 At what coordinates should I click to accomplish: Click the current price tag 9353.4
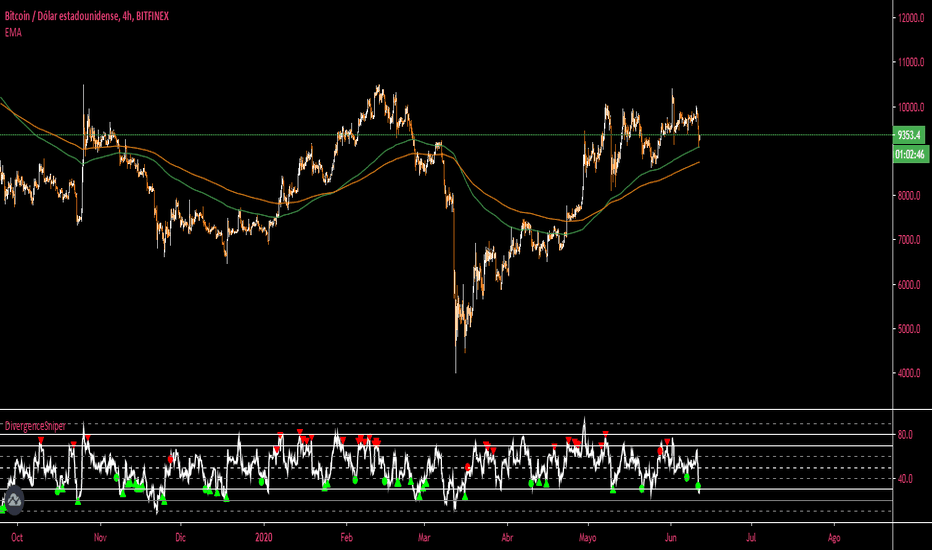(909, 135)
